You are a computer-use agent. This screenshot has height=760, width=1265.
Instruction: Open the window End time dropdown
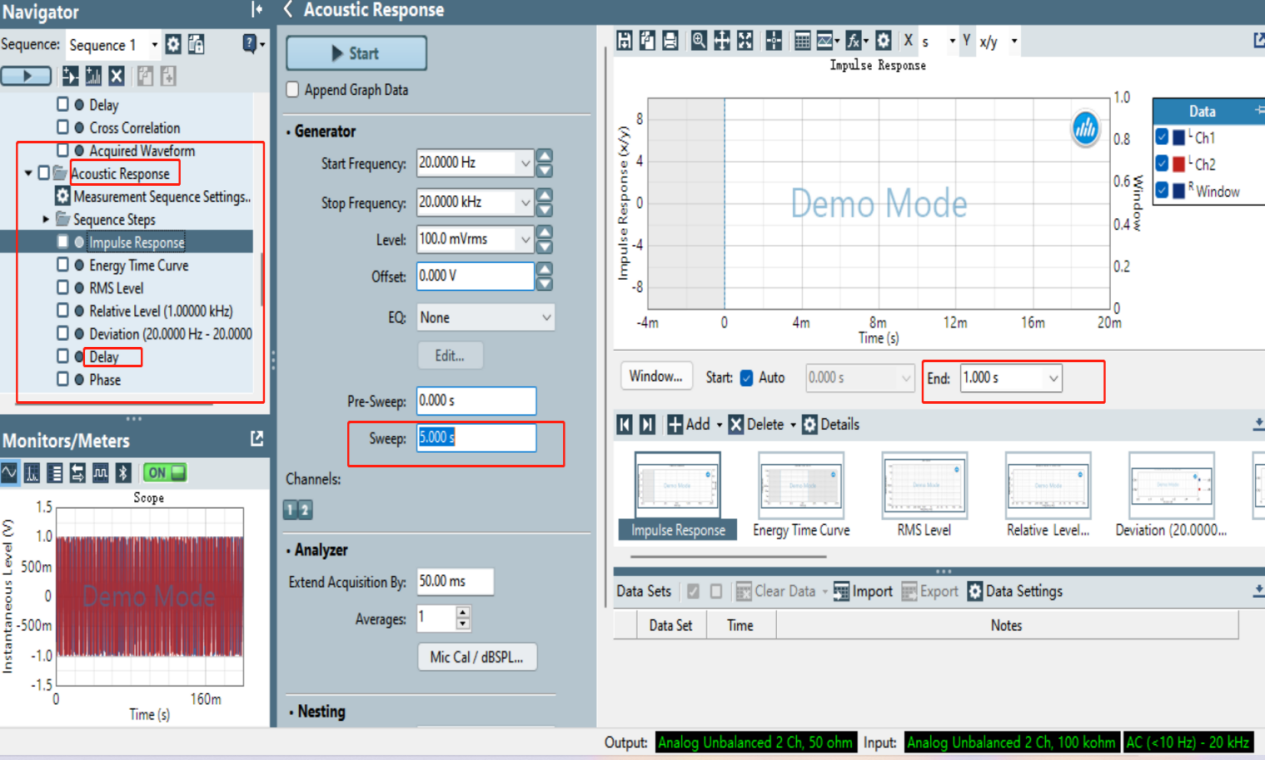1052,378
